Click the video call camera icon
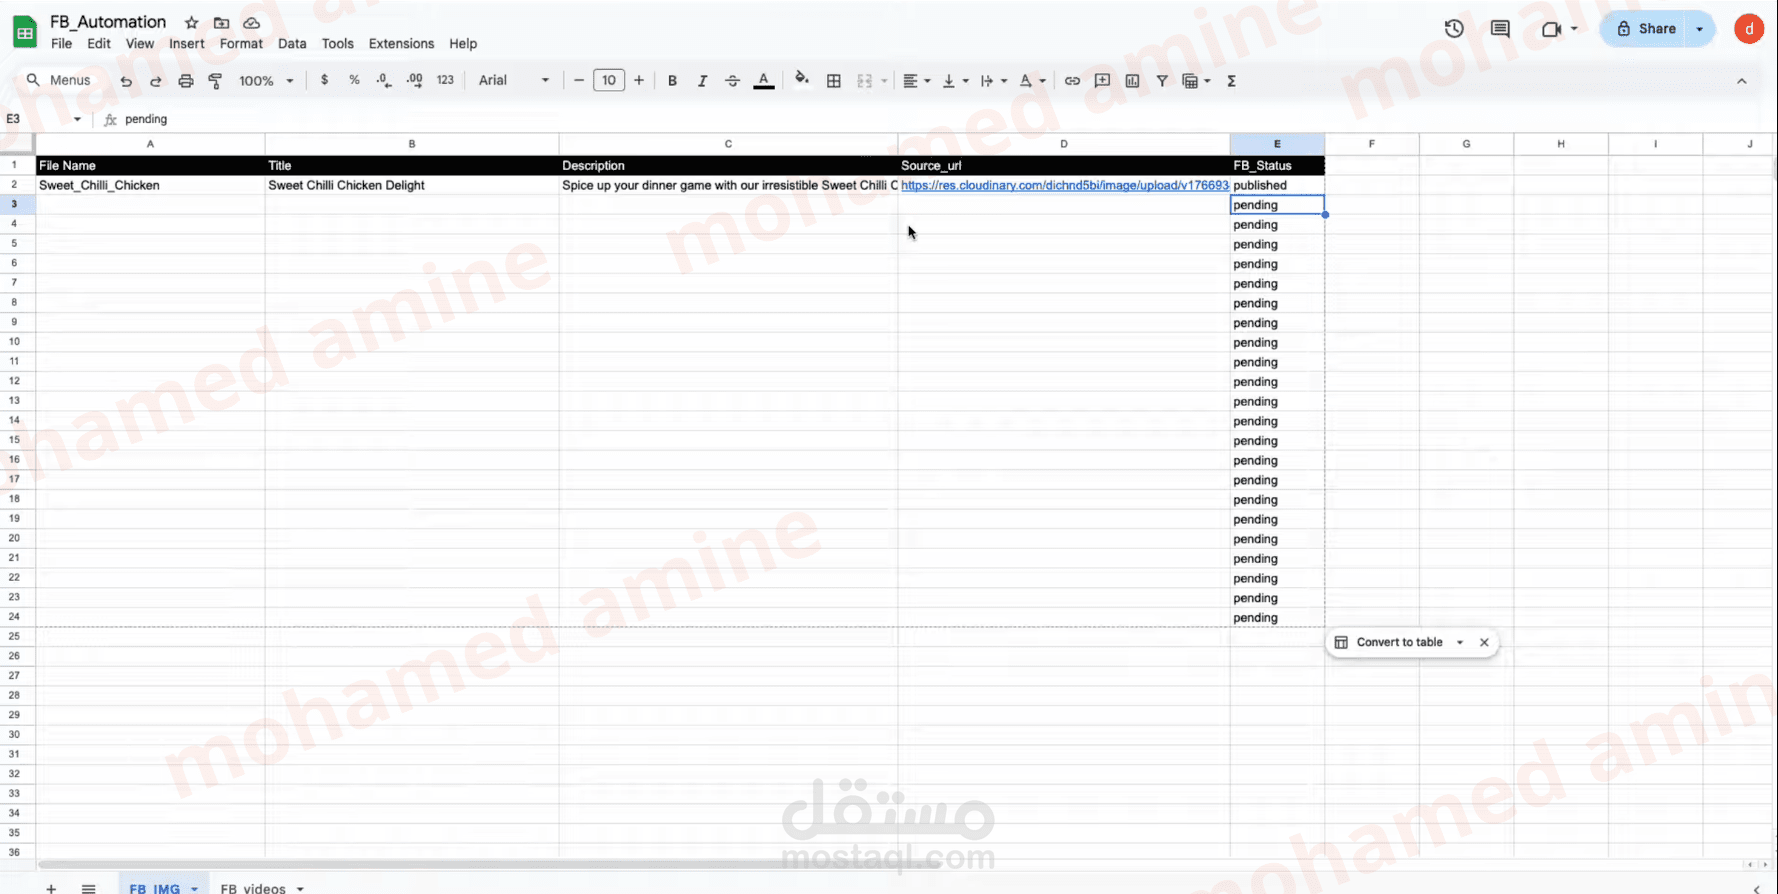 pyautogui.click(x=1551, y=29)
